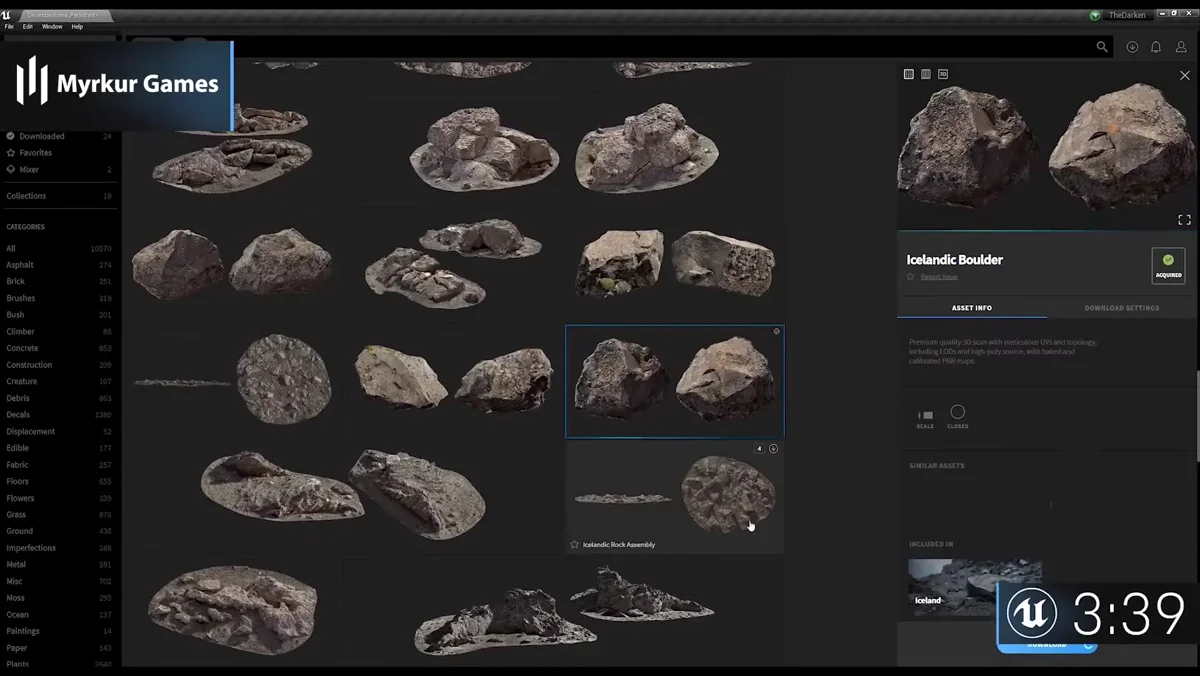Open the search bar
This screenshot has height=676, width=1200.
point(1102,47)
